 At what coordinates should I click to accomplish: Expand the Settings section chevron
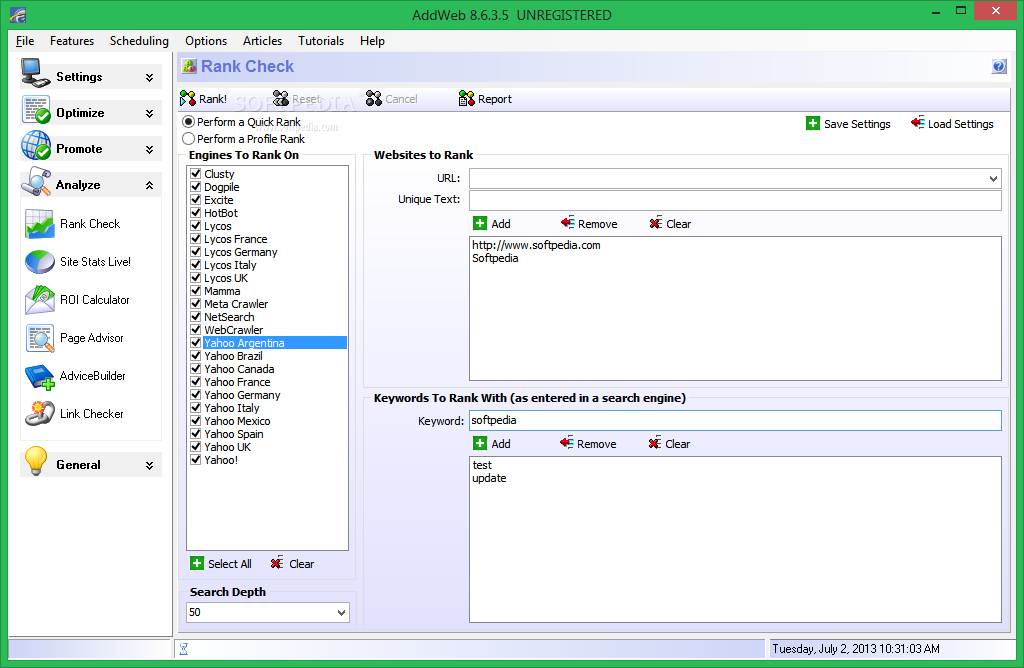pos(150,78)
